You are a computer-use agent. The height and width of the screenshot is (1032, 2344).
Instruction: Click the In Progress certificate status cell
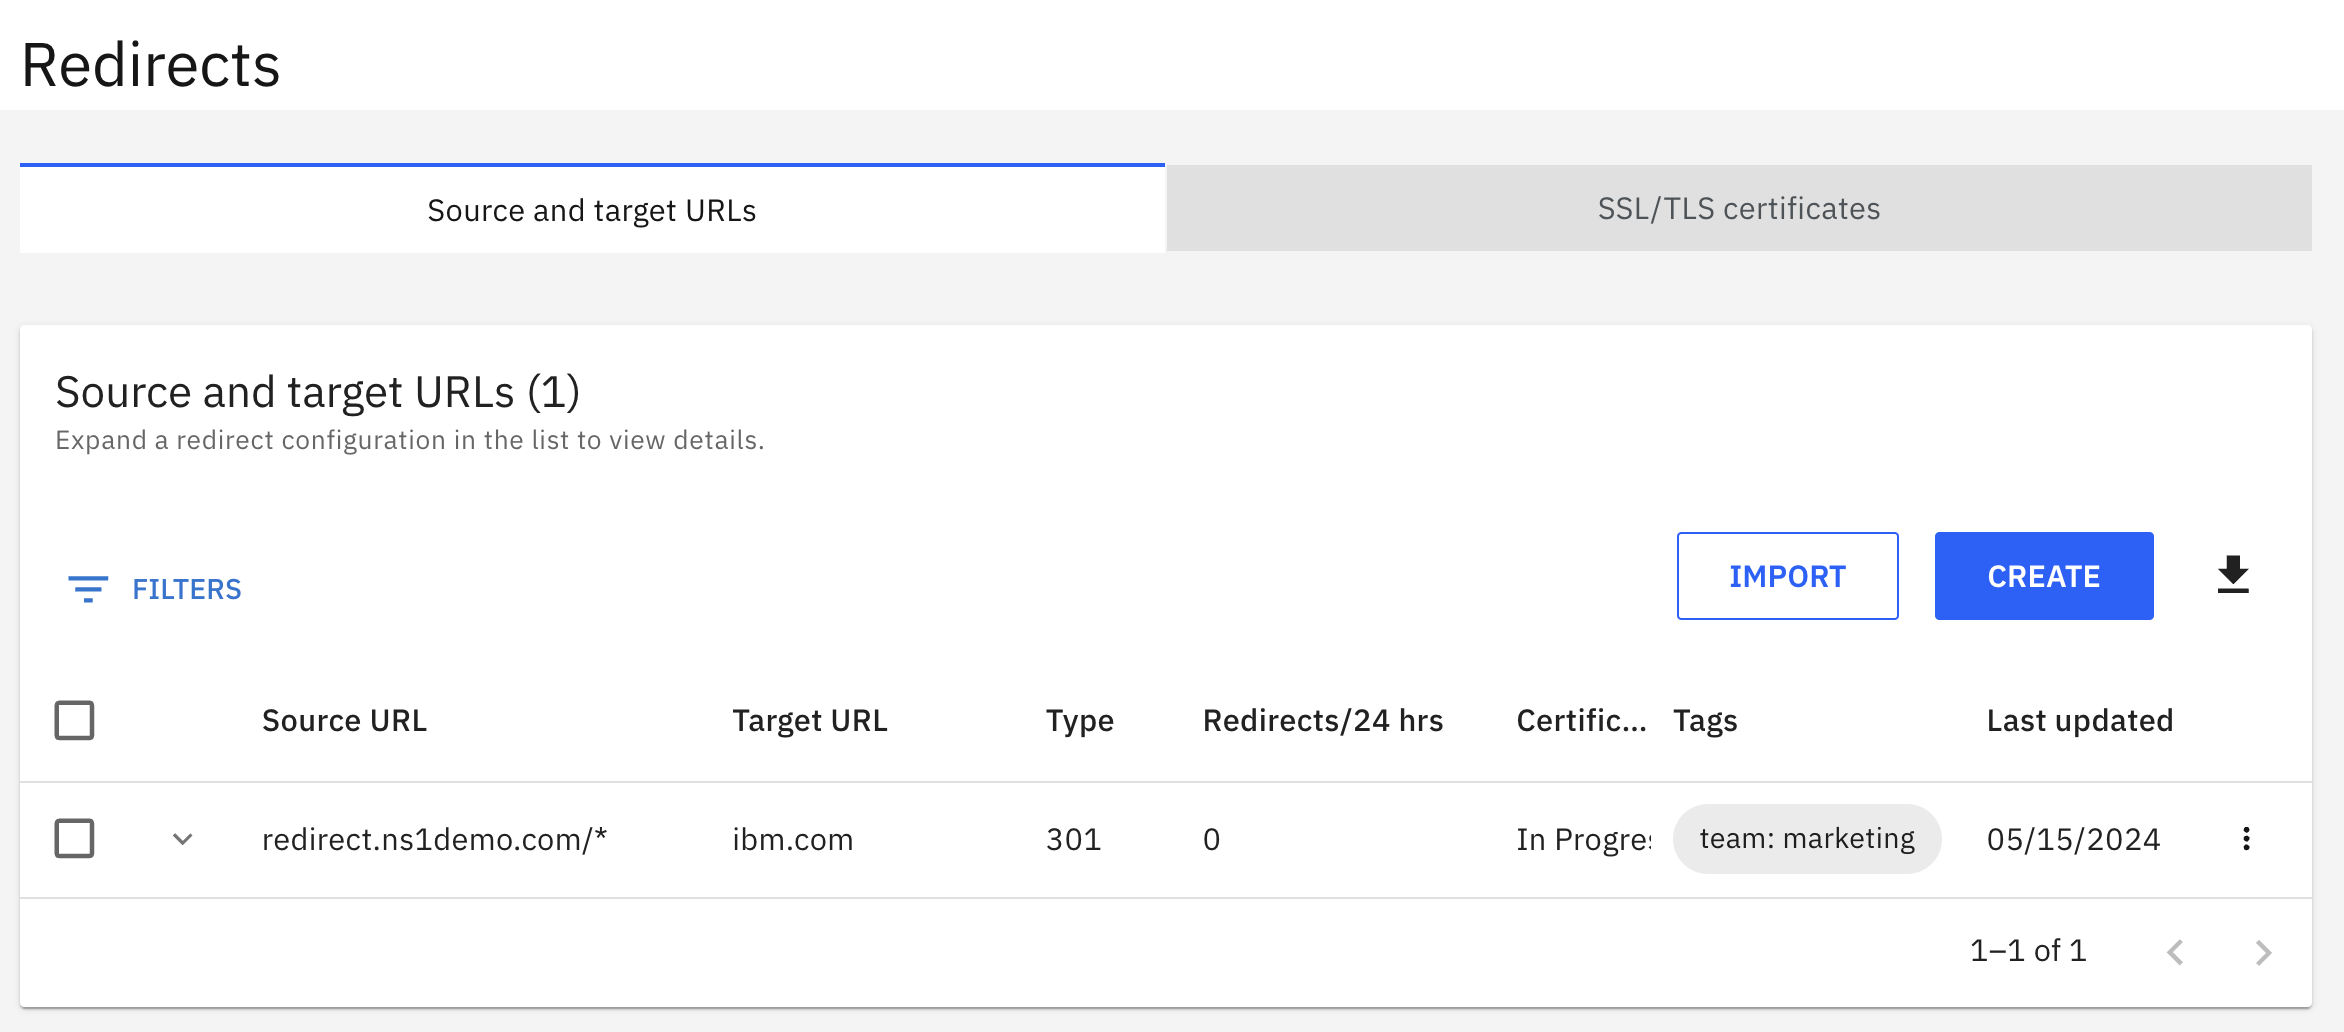(1583, 840)
